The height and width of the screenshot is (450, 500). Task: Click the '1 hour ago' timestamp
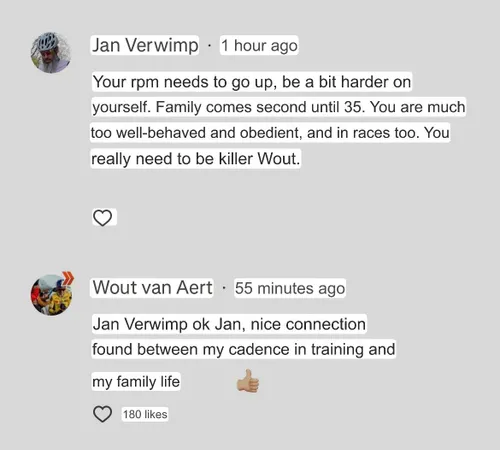point(259,45)
